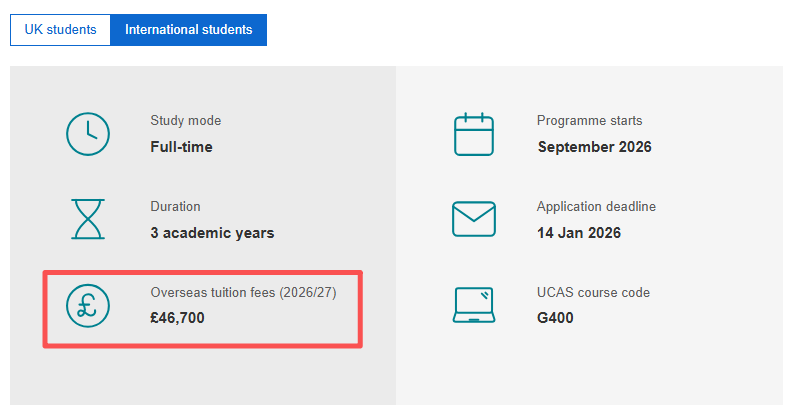The width and height of the screenshot is (795, 405).
Task: Select the International students tab
Action: [x=188, y=30]
